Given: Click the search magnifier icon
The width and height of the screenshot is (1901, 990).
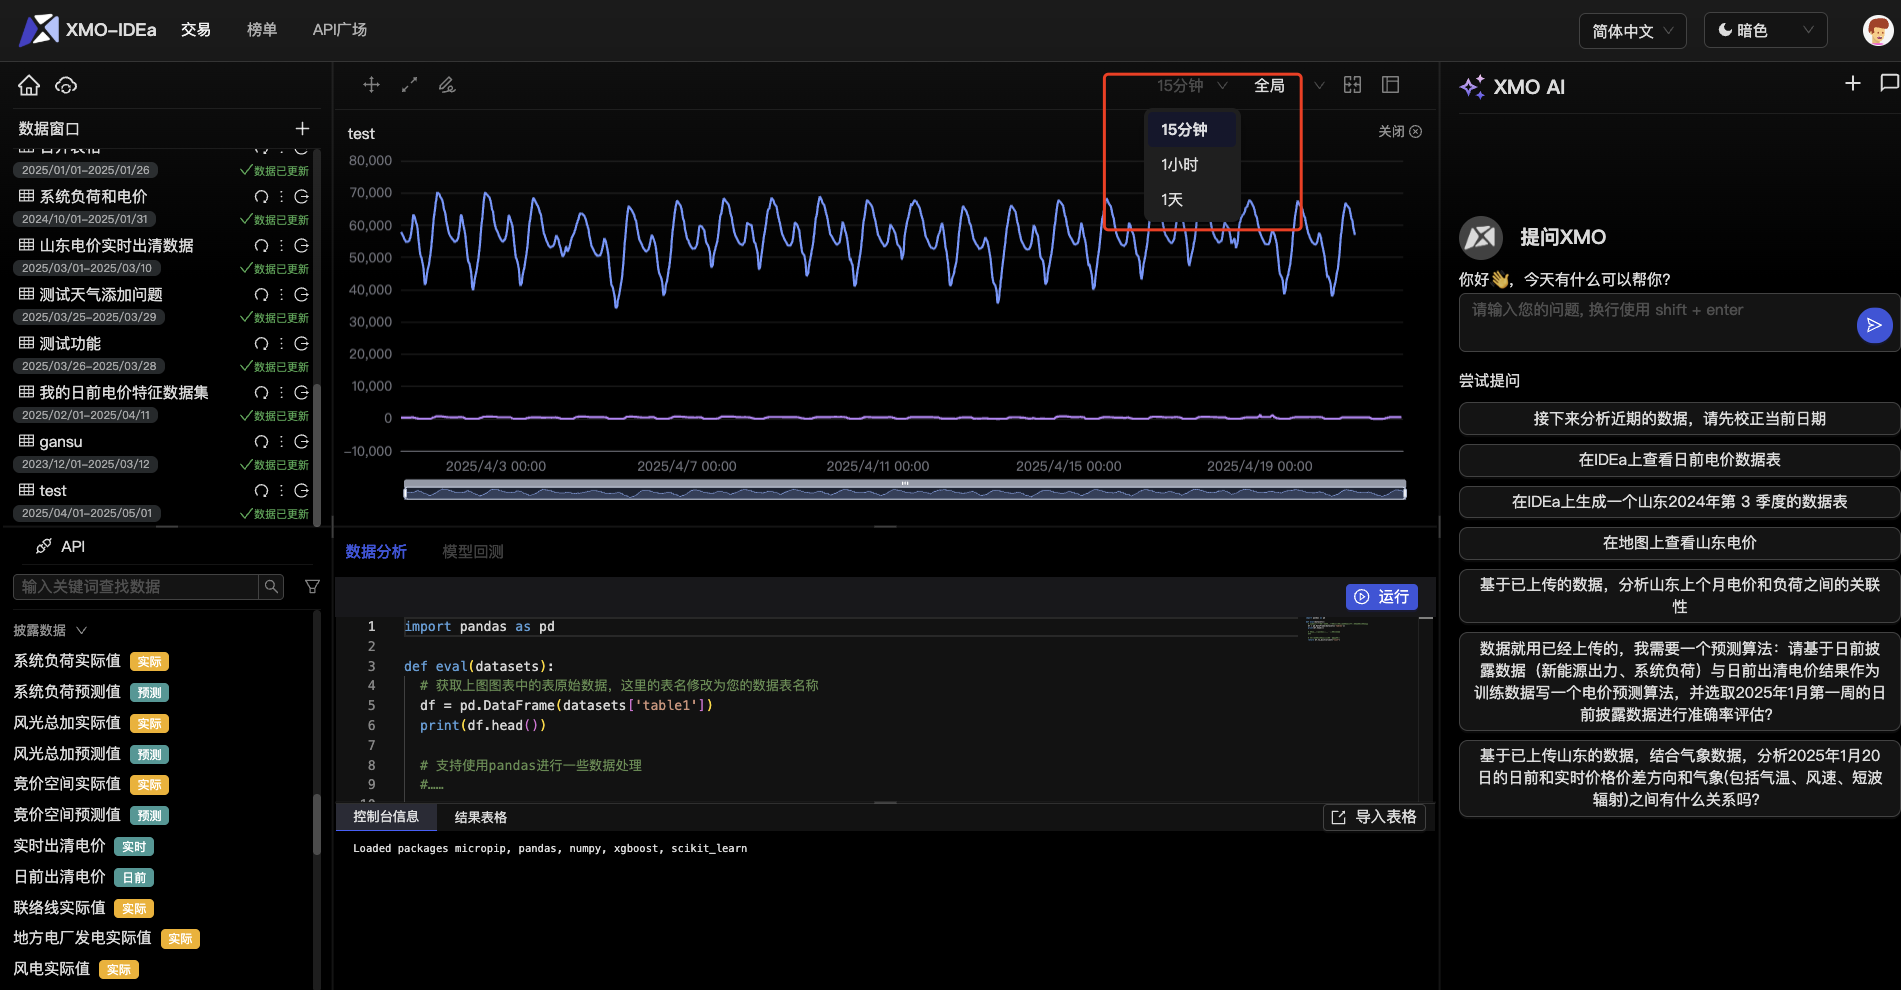Looking at the screenshot, I should [x=271, y=587].
